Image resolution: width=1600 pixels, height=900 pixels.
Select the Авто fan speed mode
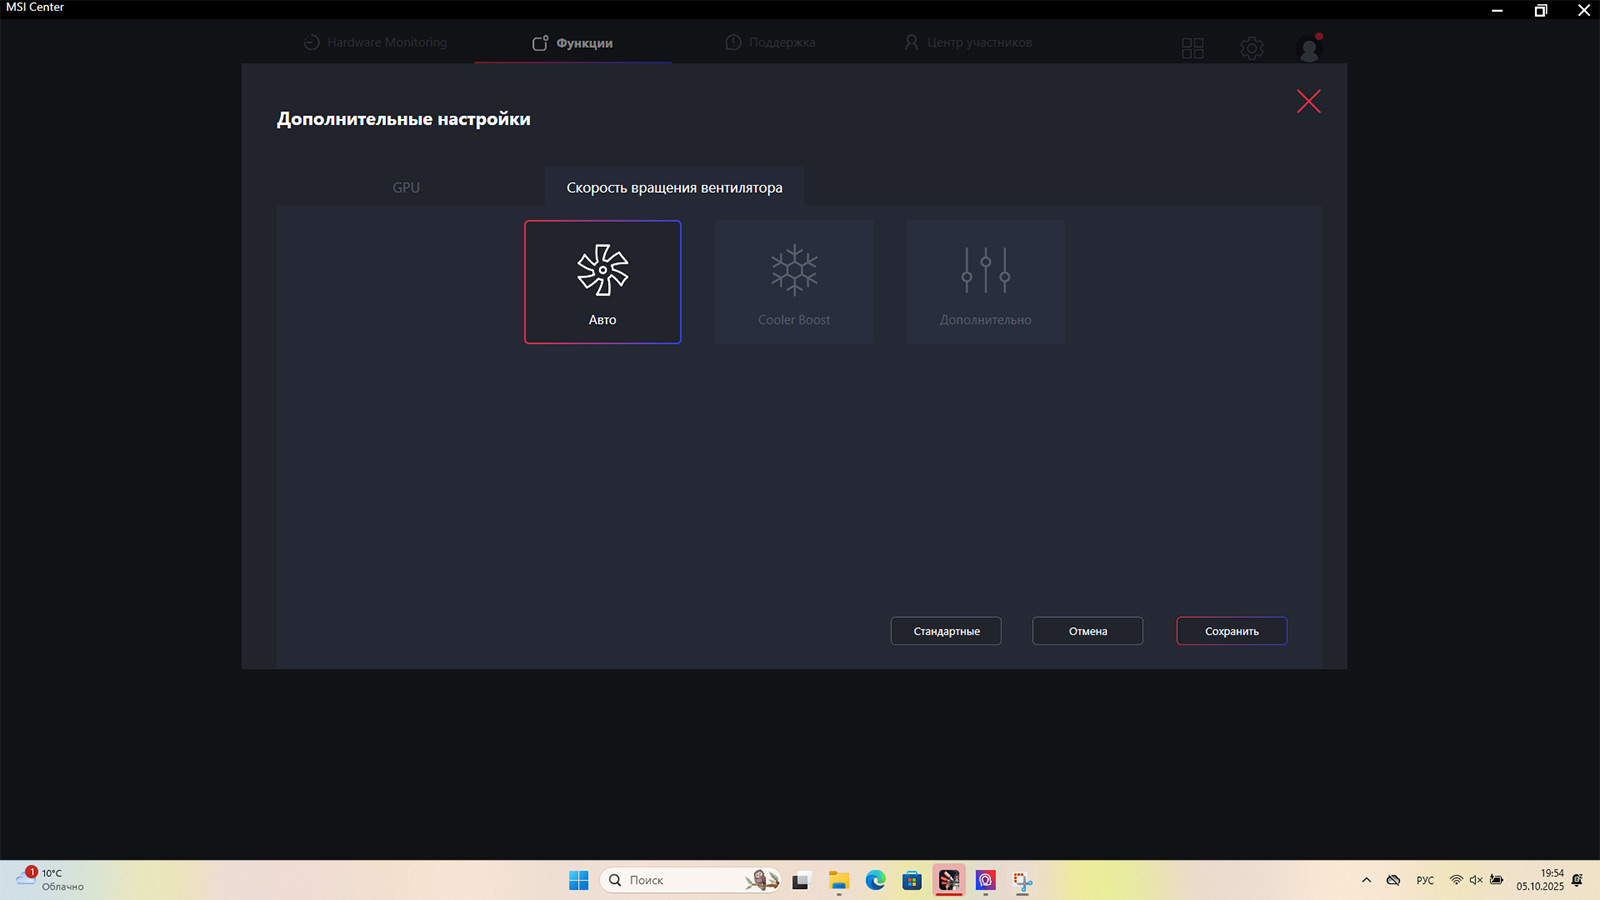pyautogui.click(x=602, y=282)
